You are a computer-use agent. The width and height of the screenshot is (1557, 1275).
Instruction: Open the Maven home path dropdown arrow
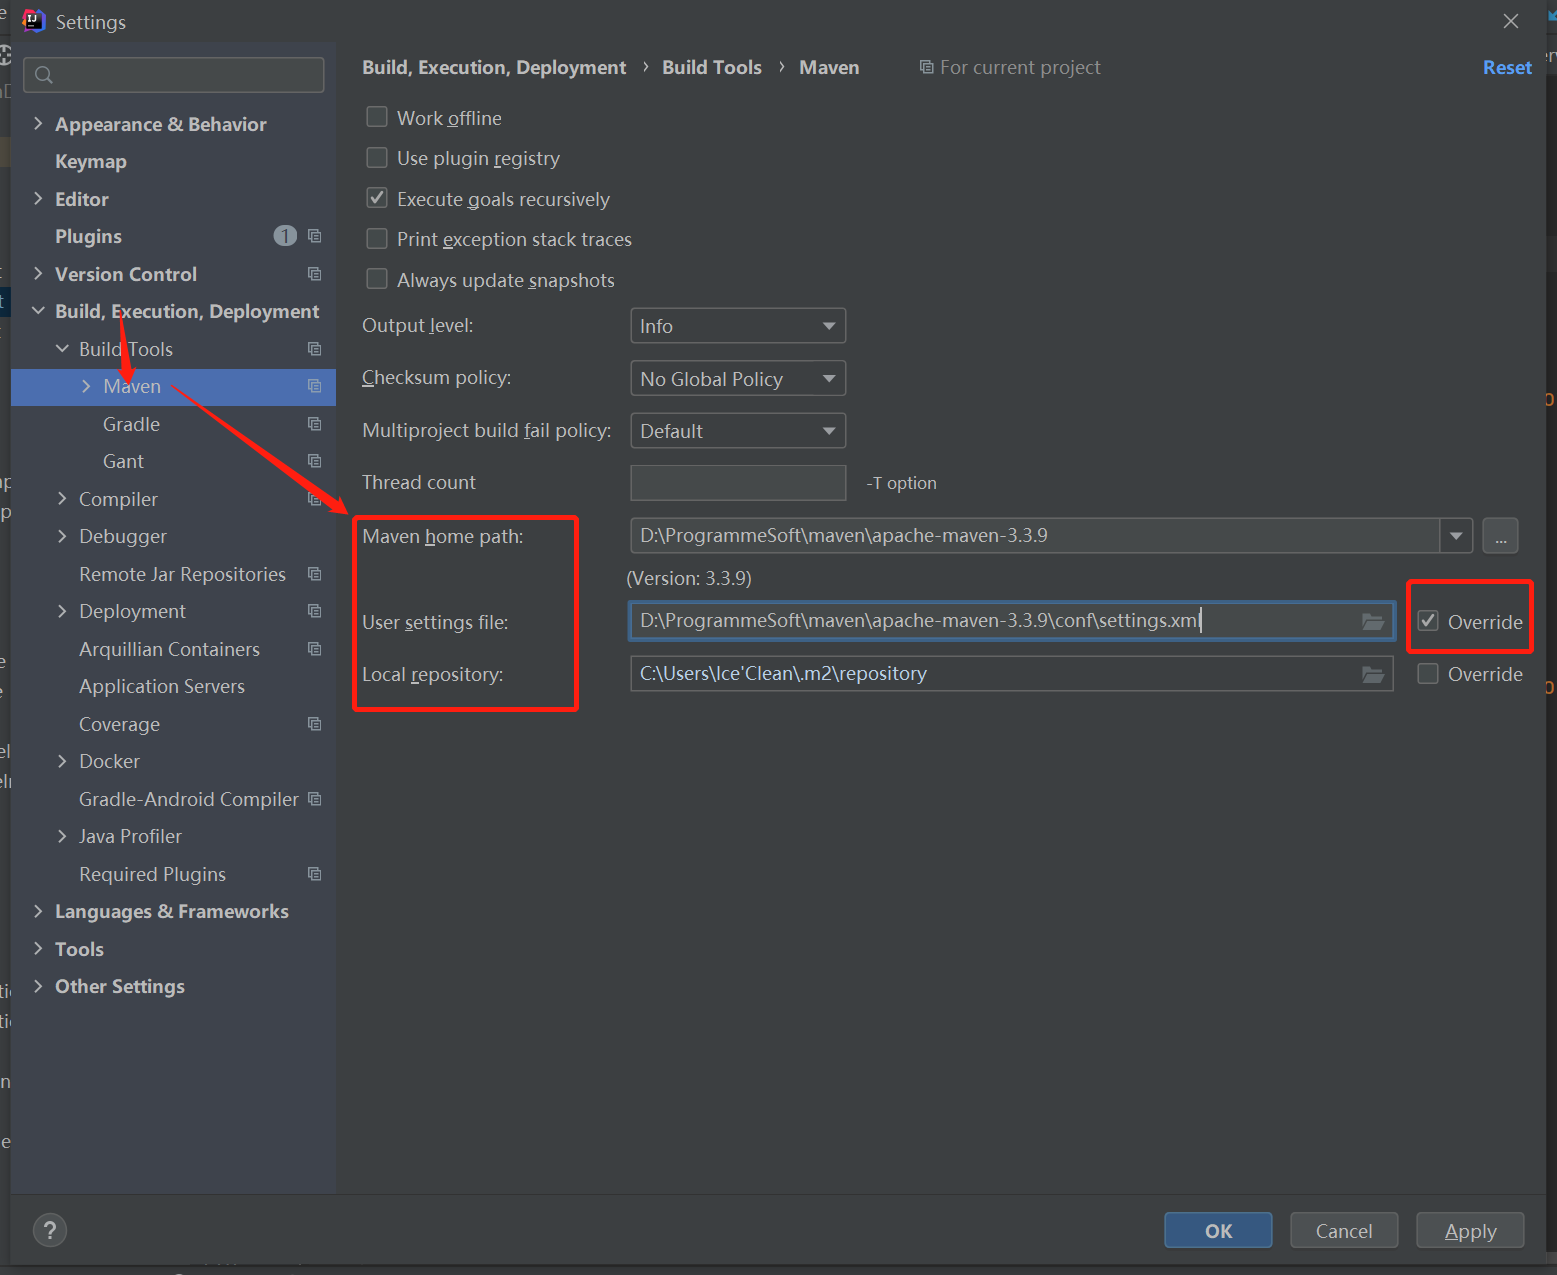(1456, 536)
